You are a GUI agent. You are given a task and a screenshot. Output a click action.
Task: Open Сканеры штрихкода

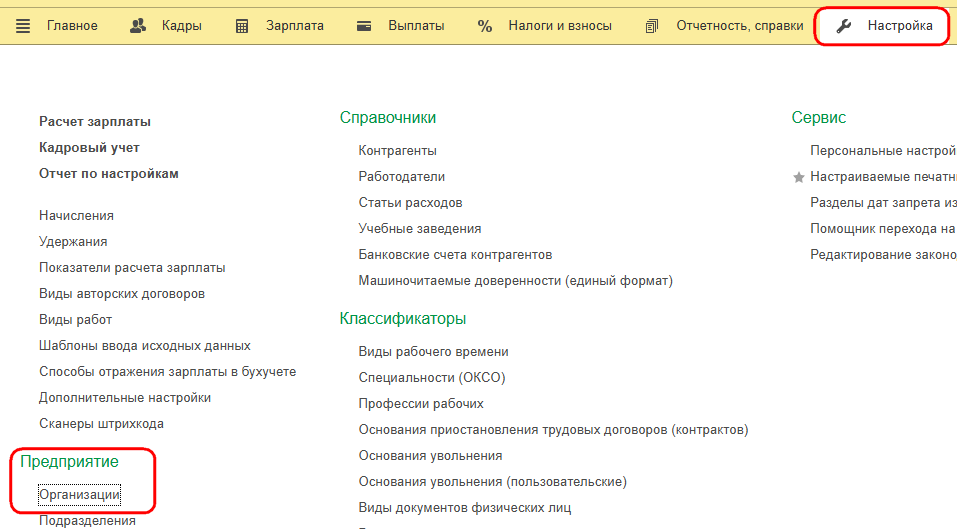101,423
